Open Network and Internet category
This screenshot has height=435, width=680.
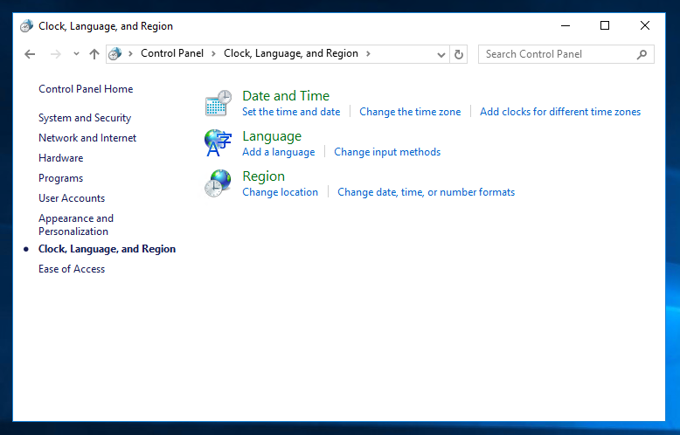(87, 138)
